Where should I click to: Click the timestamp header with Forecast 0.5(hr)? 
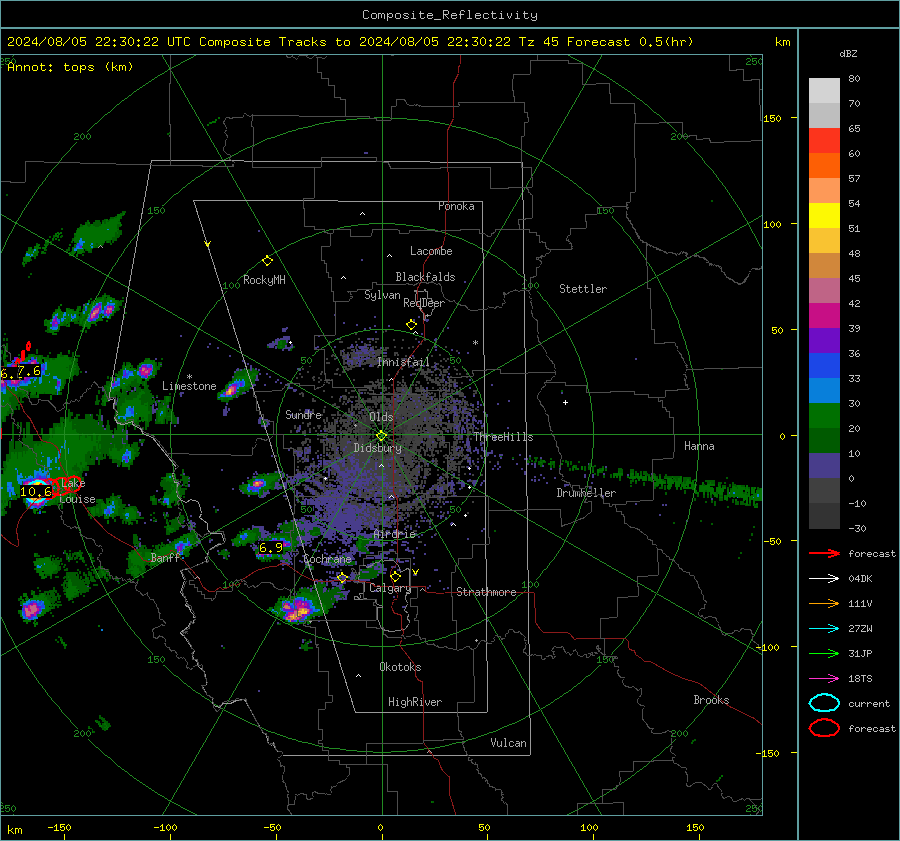350,42
